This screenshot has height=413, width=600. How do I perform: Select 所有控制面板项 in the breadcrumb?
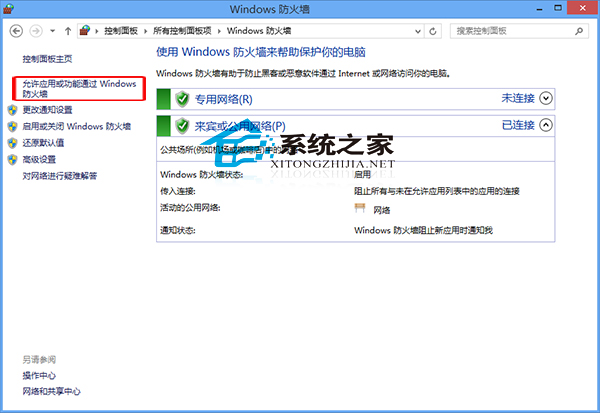[x=182, y=31]
